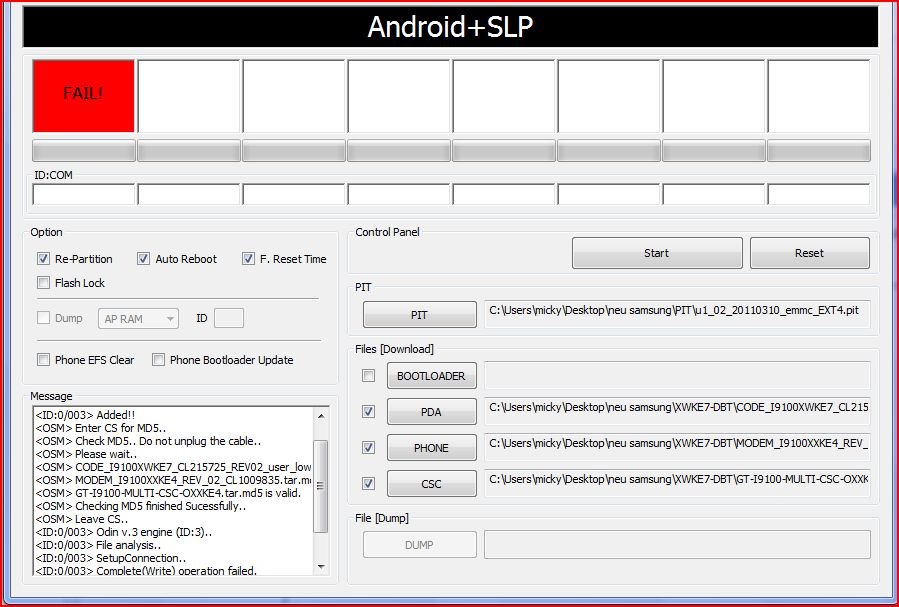Select a file using the CSC button

[x=431, y=484]
